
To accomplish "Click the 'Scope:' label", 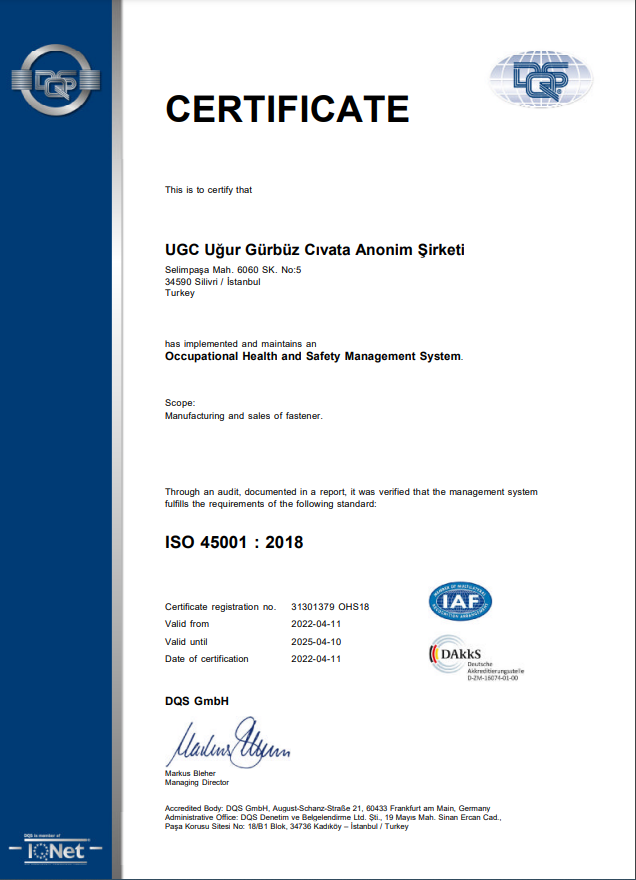I will coord(180,403).
